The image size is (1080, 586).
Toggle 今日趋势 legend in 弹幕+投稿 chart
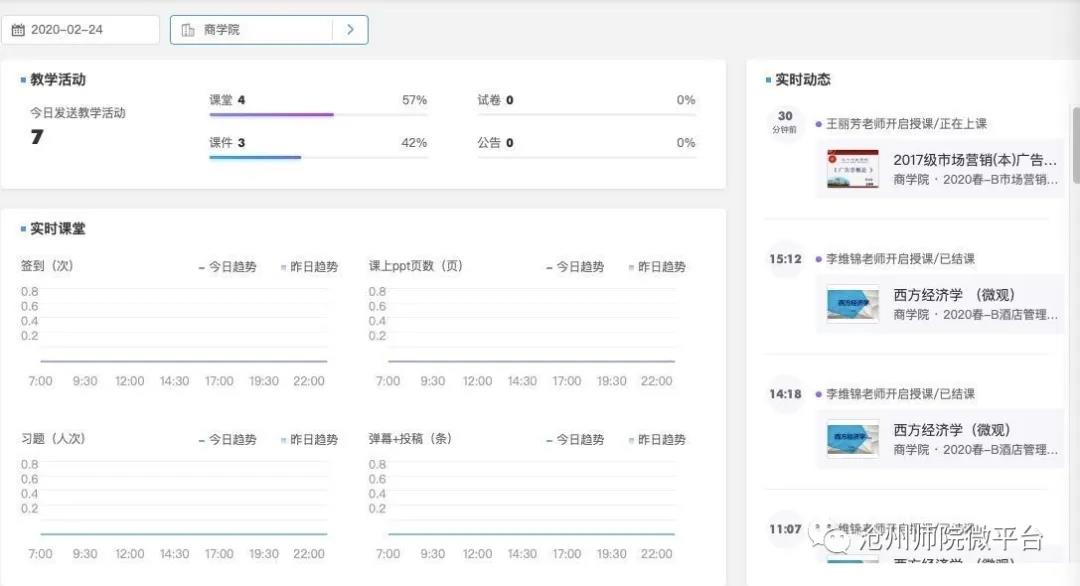[575, 440]
